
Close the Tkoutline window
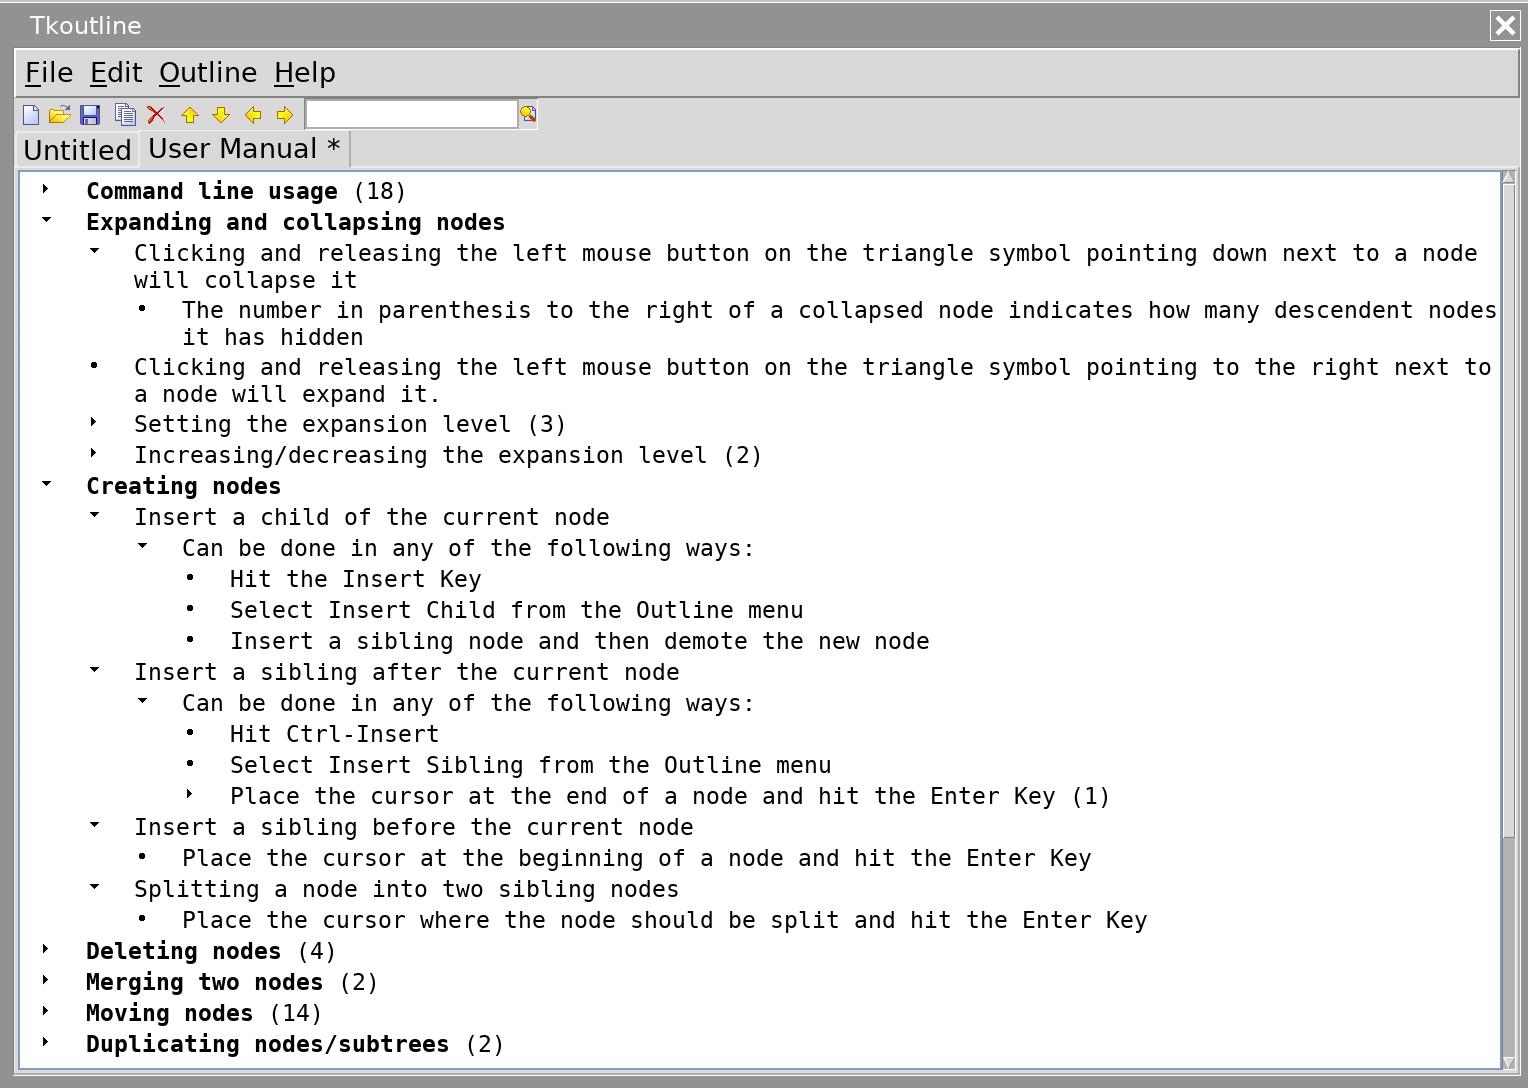1505,25
